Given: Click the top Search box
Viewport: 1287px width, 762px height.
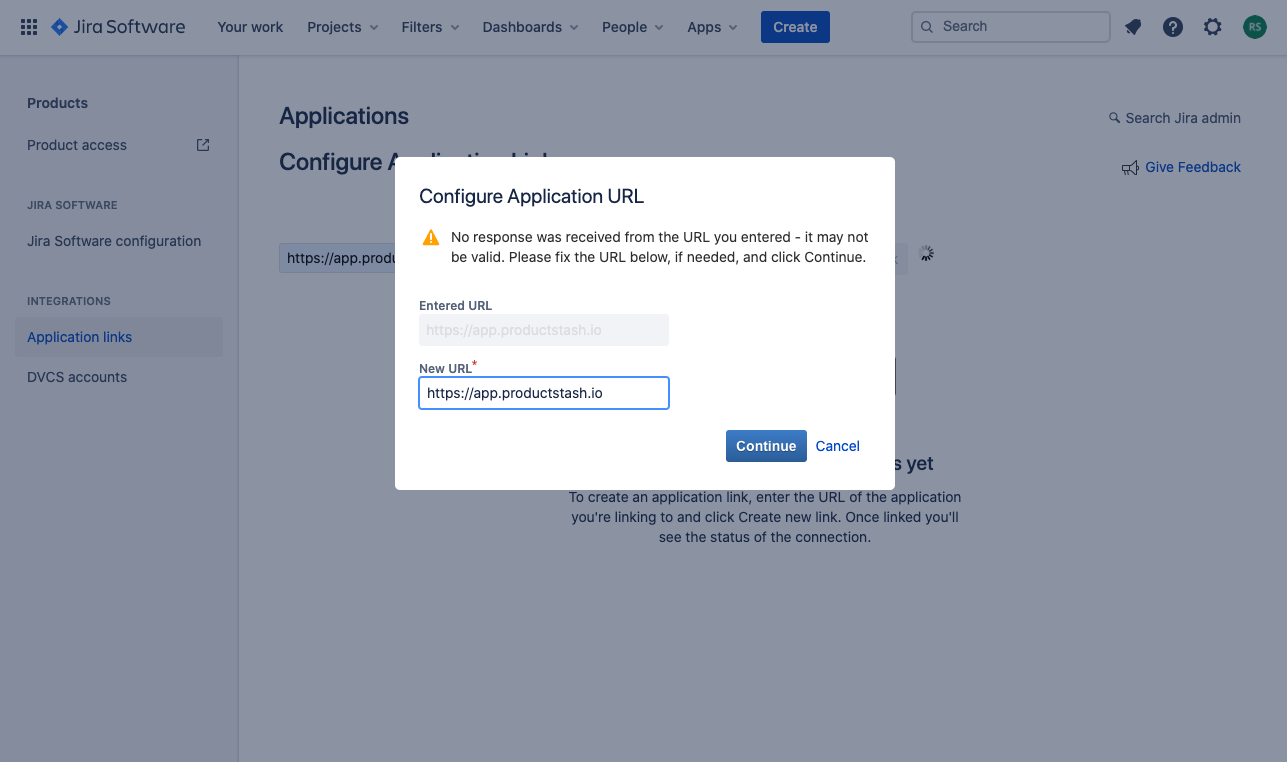Looking at the screenshot, I should [x=1011, y=27].
